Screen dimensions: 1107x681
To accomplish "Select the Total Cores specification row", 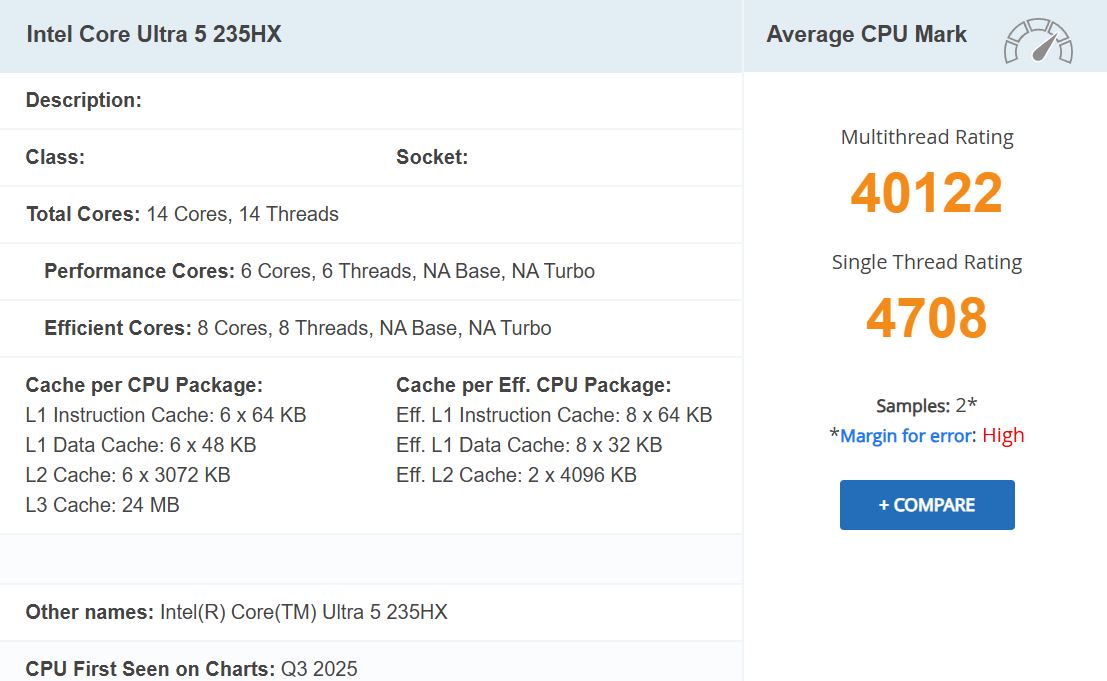I will (180, 214).
